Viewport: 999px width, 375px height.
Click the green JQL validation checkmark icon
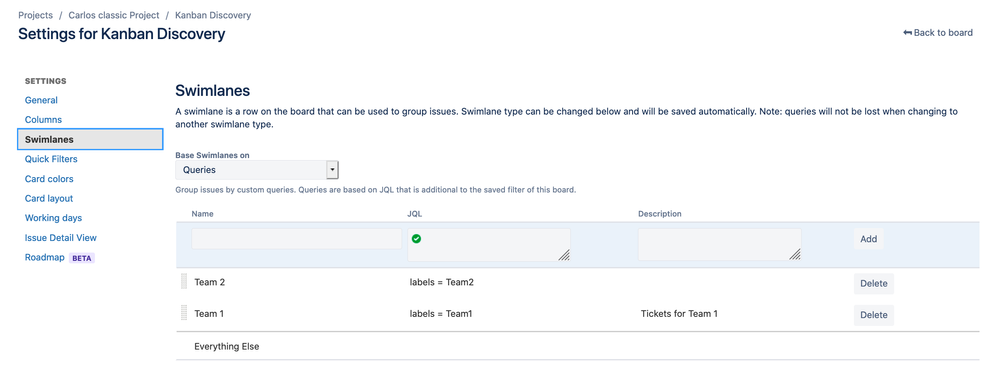(x=416, y=239)
